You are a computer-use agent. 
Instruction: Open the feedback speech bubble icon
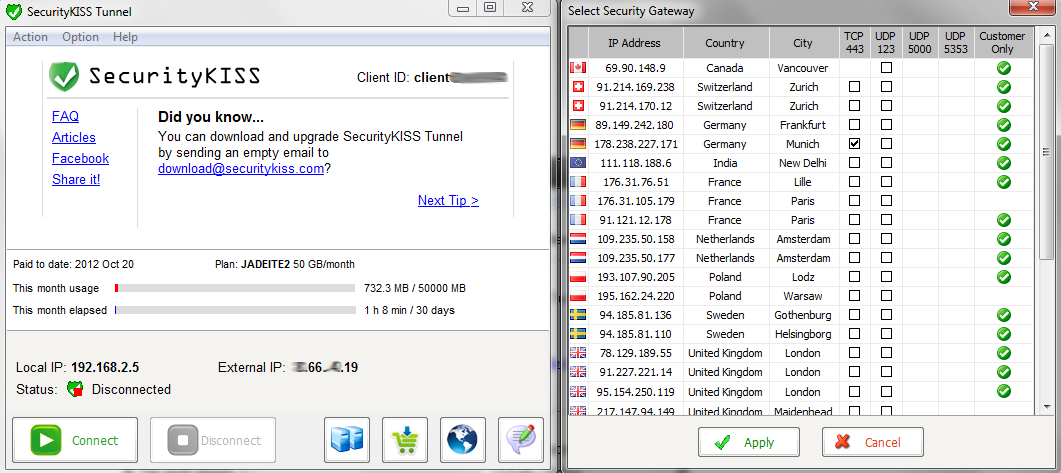[521, 440]
